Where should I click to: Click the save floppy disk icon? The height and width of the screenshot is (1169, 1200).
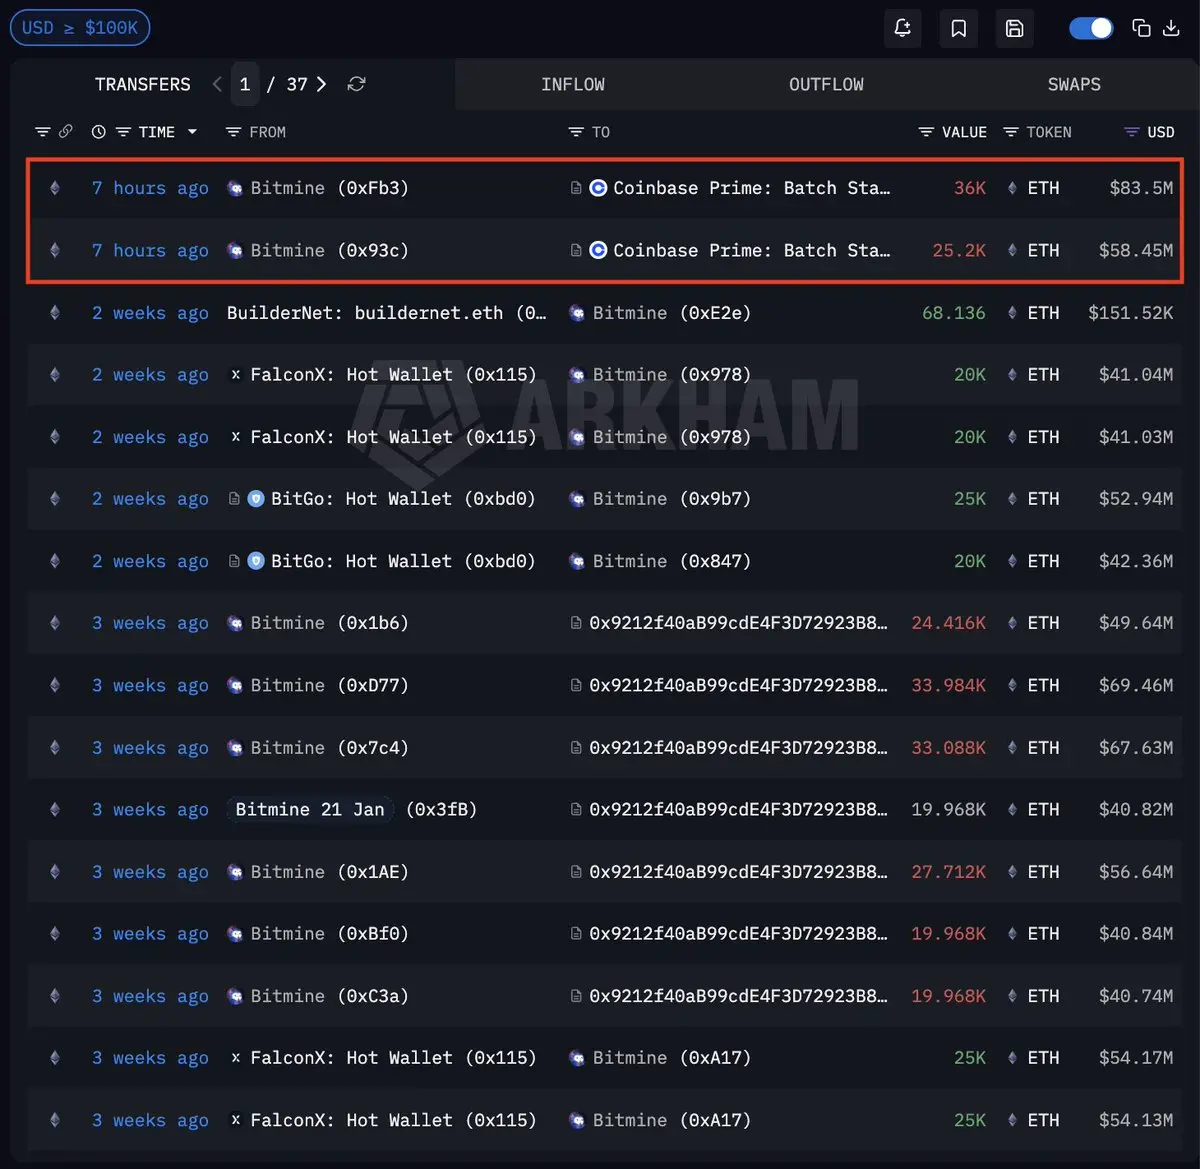tap(1014, 28)
